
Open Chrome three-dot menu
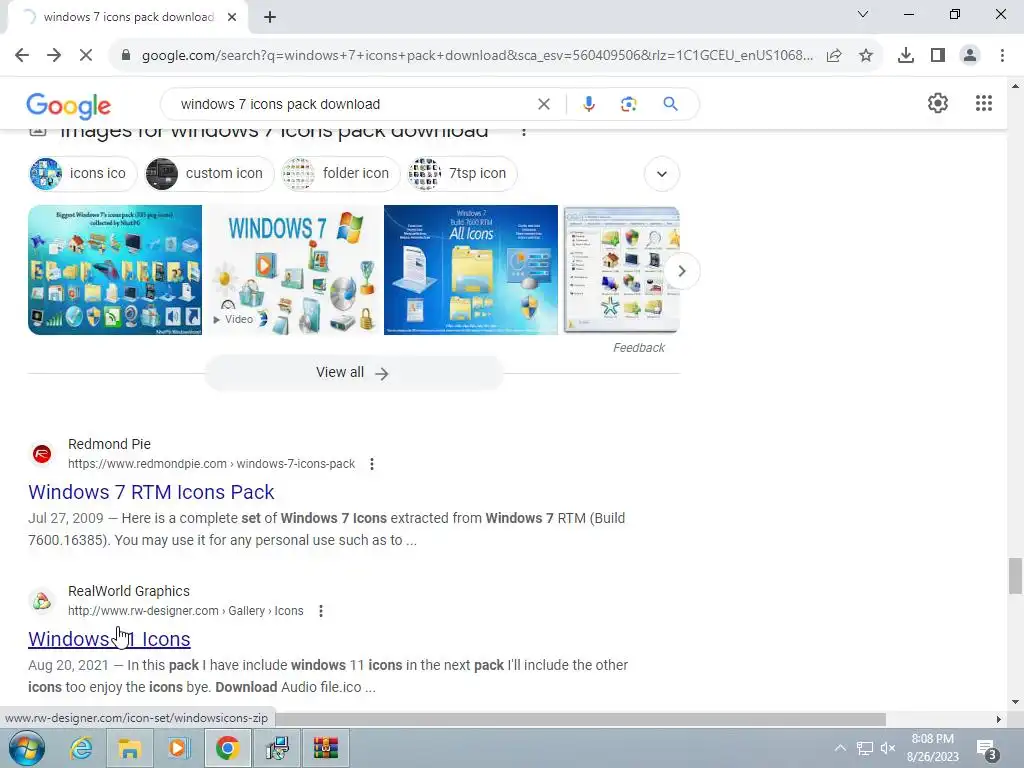[1002, 56]
